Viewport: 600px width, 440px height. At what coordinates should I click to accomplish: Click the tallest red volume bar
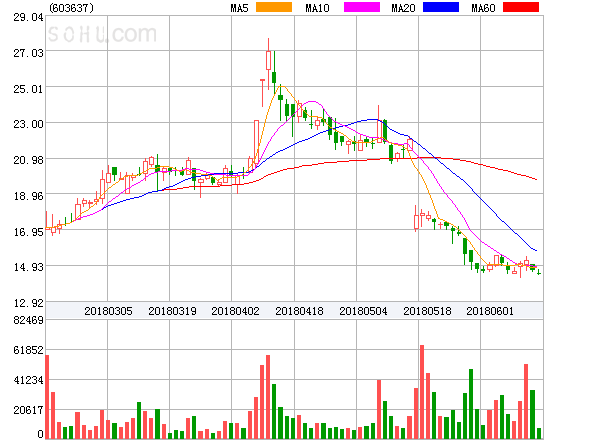coord(422,392)
